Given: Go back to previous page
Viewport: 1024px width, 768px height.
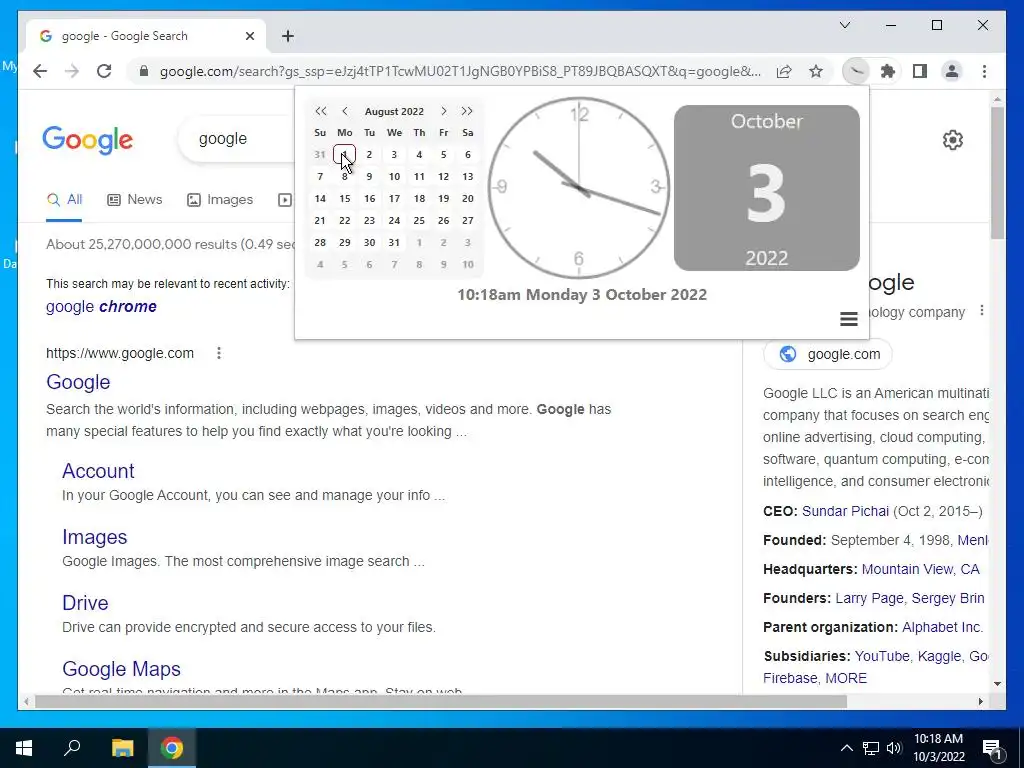Looking at the screenshot, I should click(40, 71).
